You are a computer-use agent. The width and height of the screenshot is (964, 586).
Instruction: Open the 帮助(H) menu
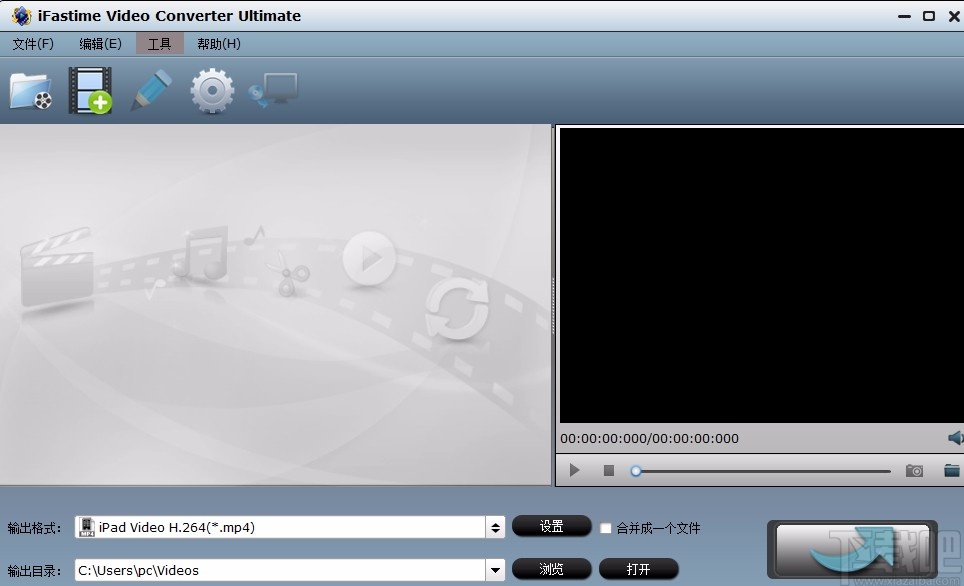[x=216, y=43]
